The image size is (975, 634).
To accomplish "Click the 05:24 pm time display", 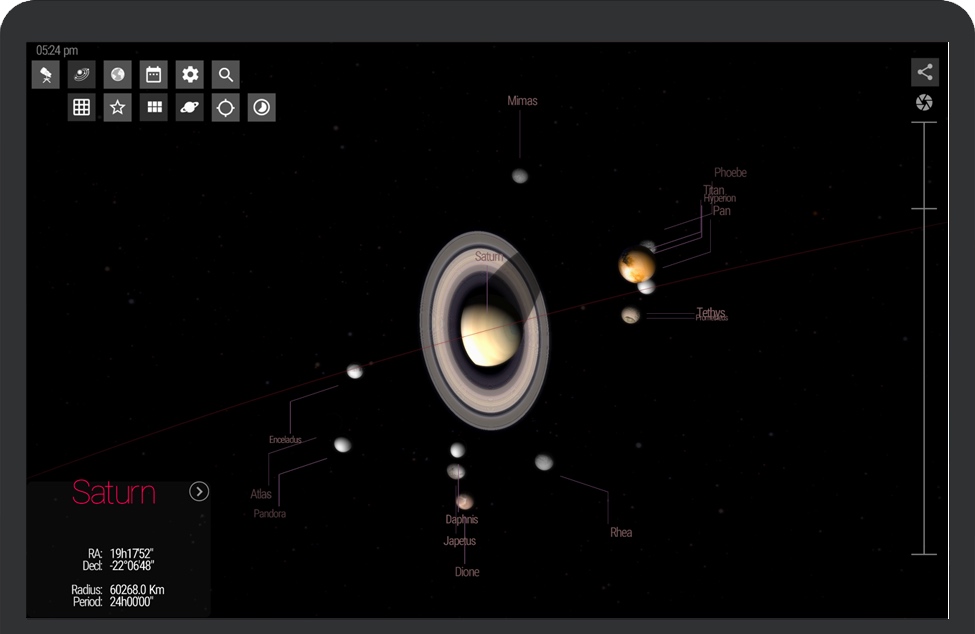I will [57, 50].
